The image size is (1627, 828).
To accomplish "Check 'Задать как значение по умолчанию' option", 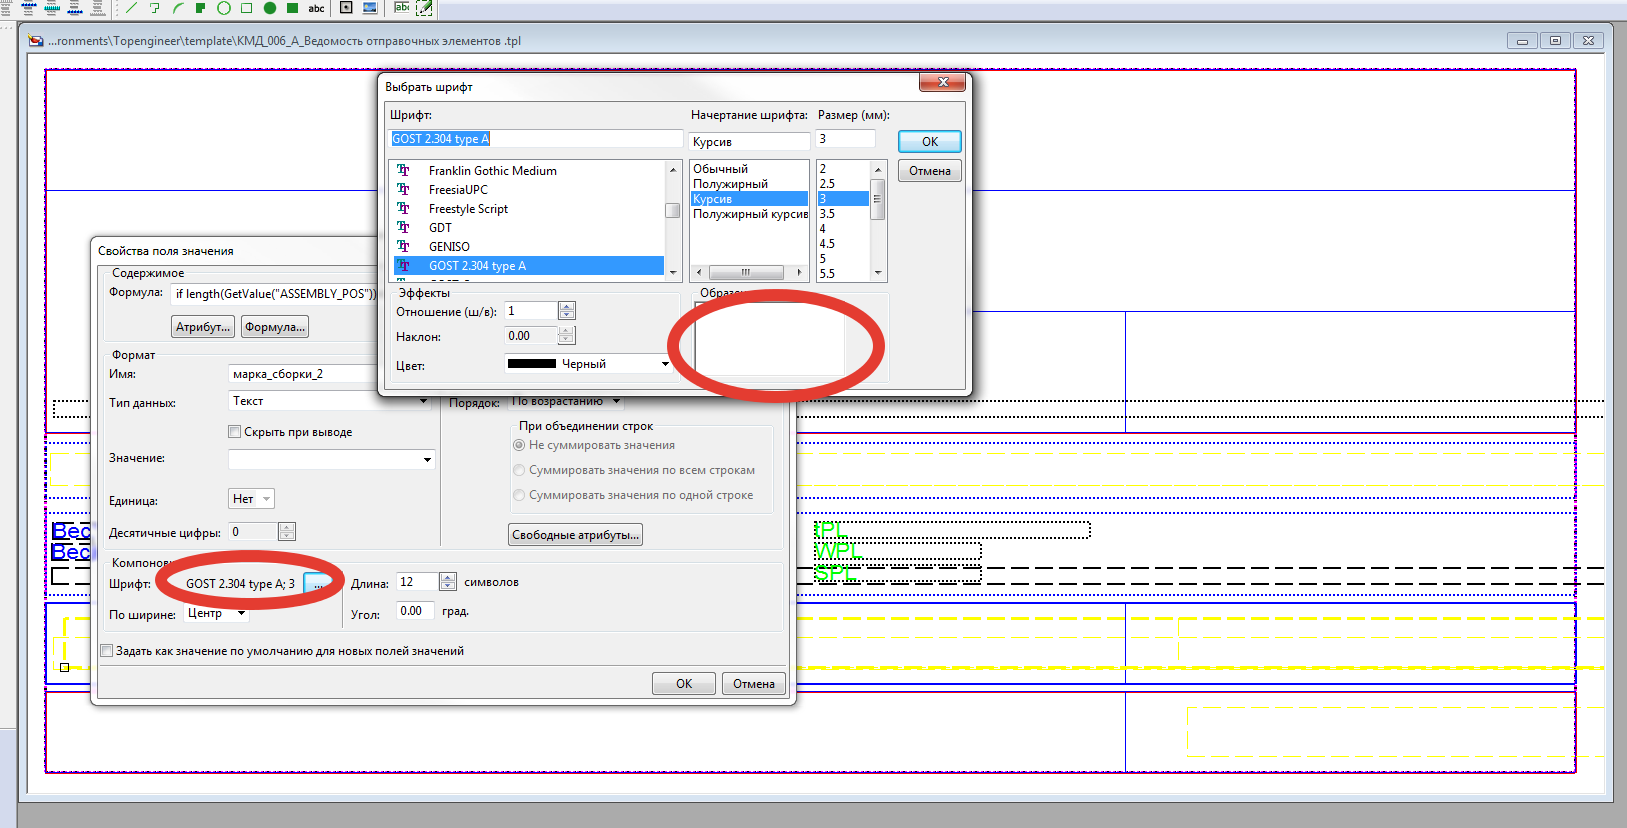I will click(107, 651).
